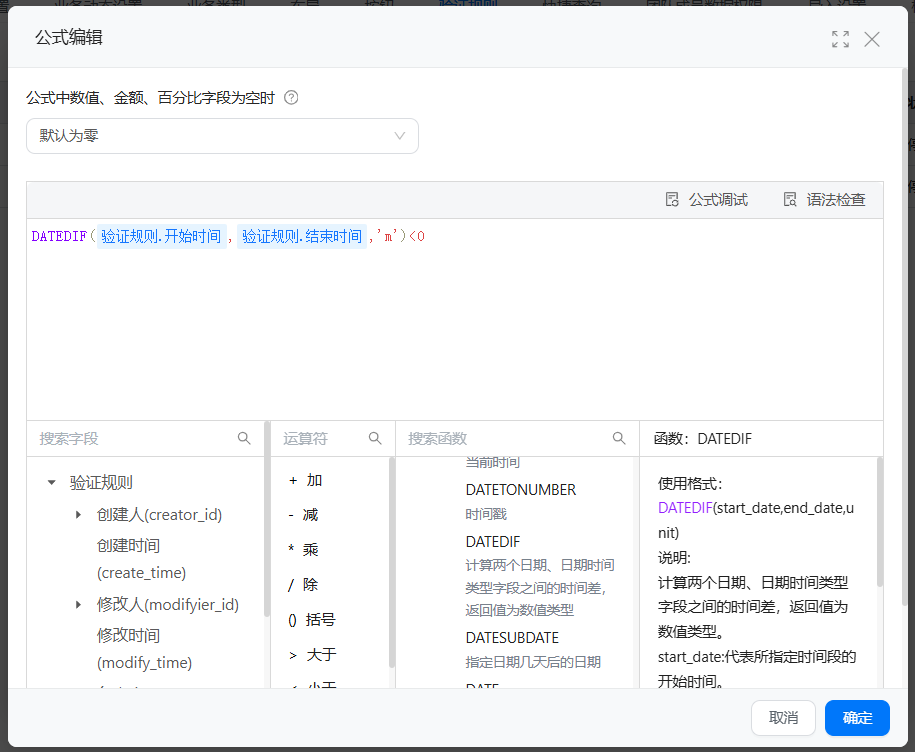Click the 验证规则.结束时间 field tag

[x=302, y=236]
